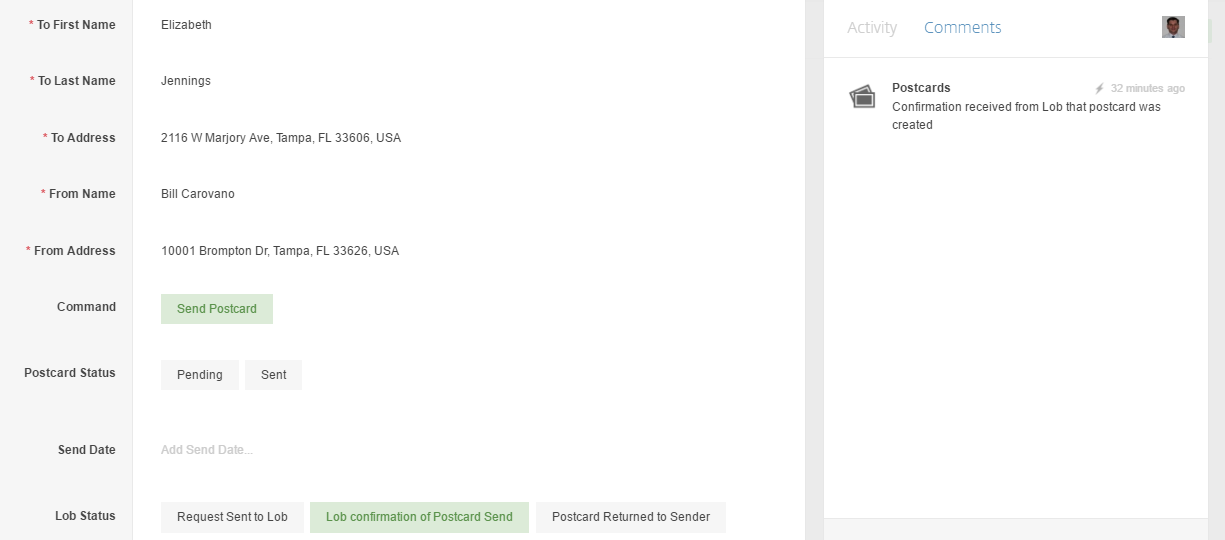The width and height of the screenshot is (1225, 540).
Task: Edit the To Last Name value Jennings
Action: point(186,81)
